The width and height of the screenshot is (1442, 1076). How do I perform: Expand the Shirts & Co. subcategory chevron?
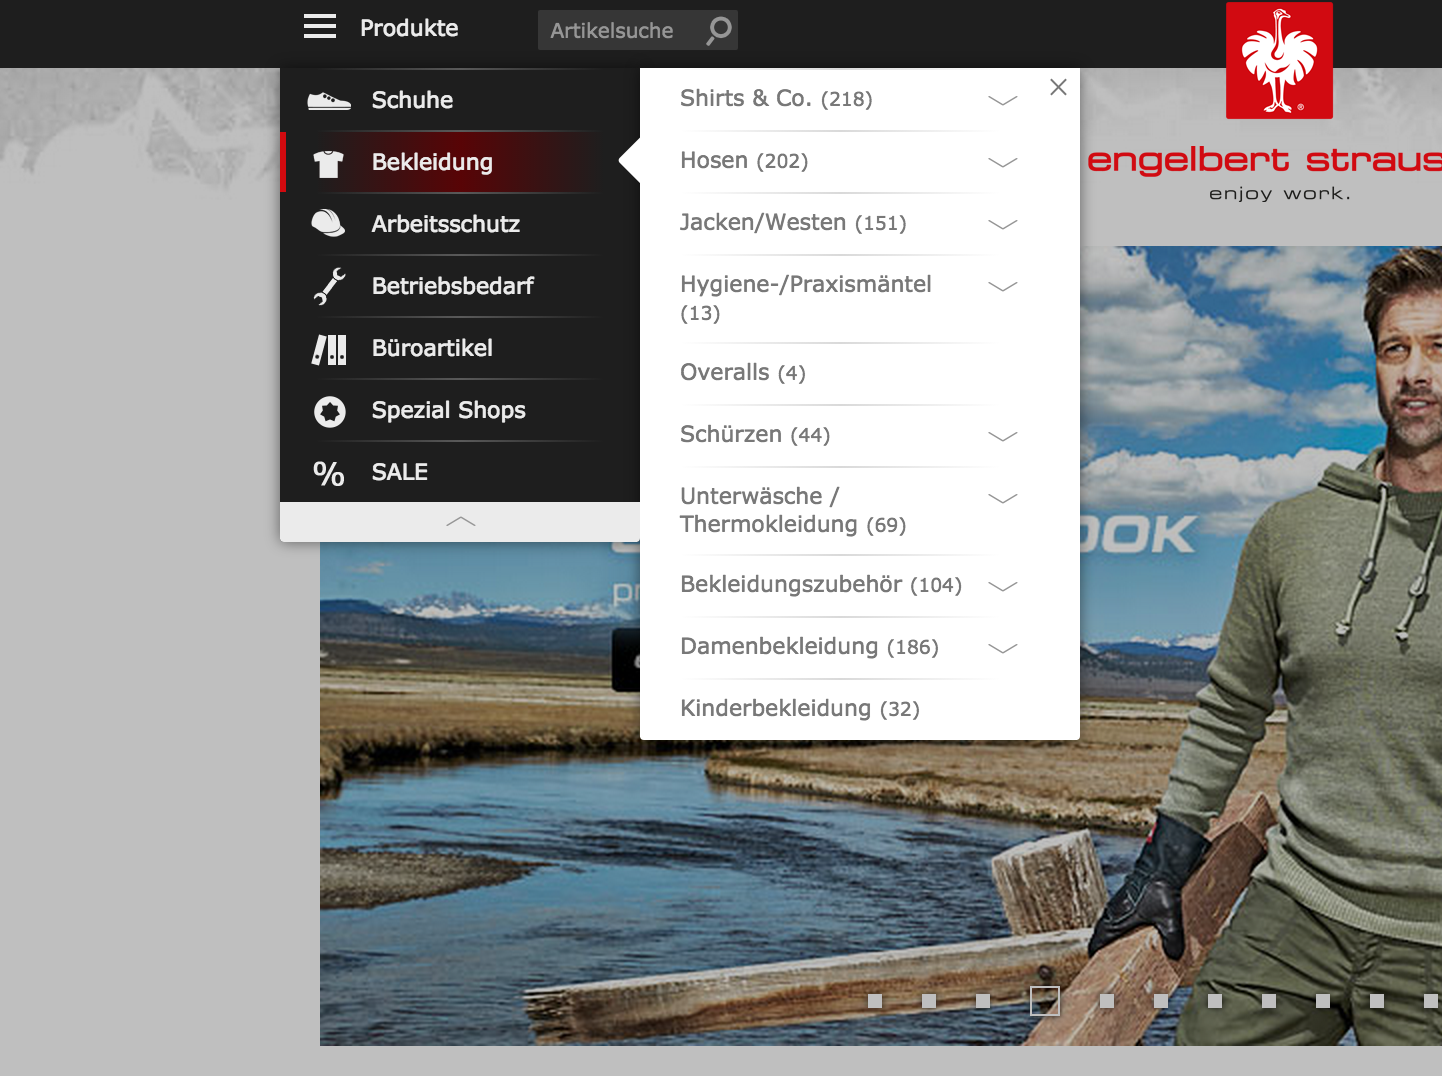point(1002,100)
